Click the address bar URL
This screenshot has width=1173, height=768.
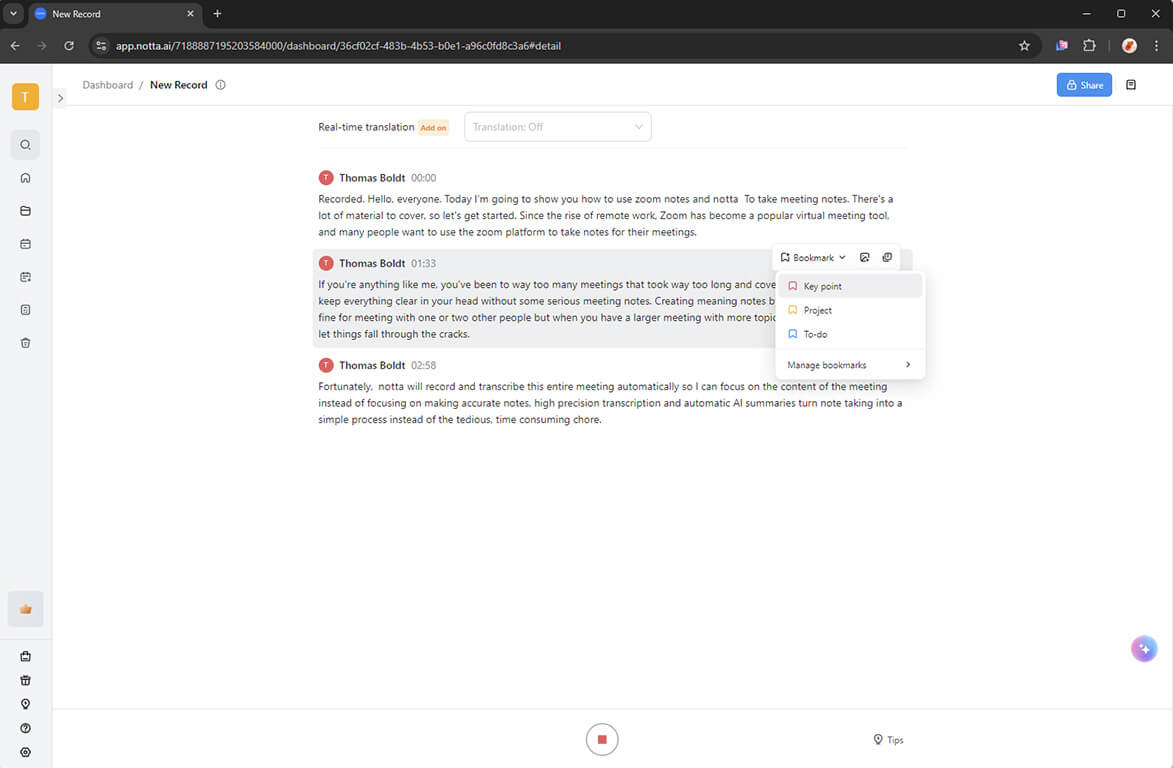pos(338,46)
